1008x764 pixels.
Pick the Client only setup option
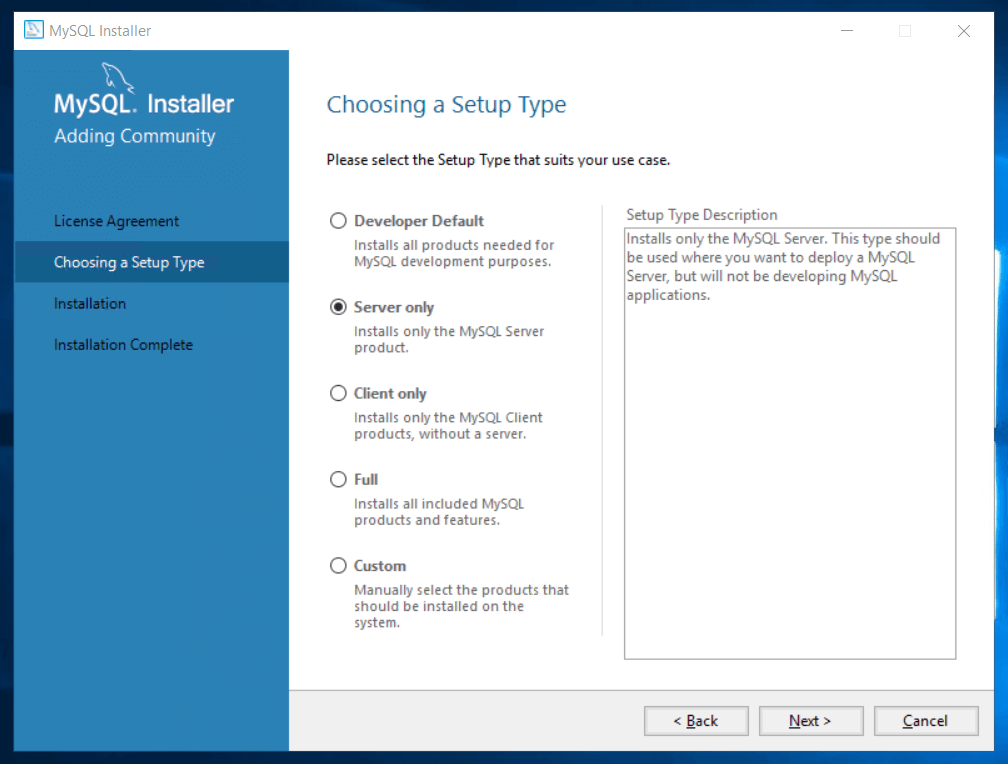point(339,393)
